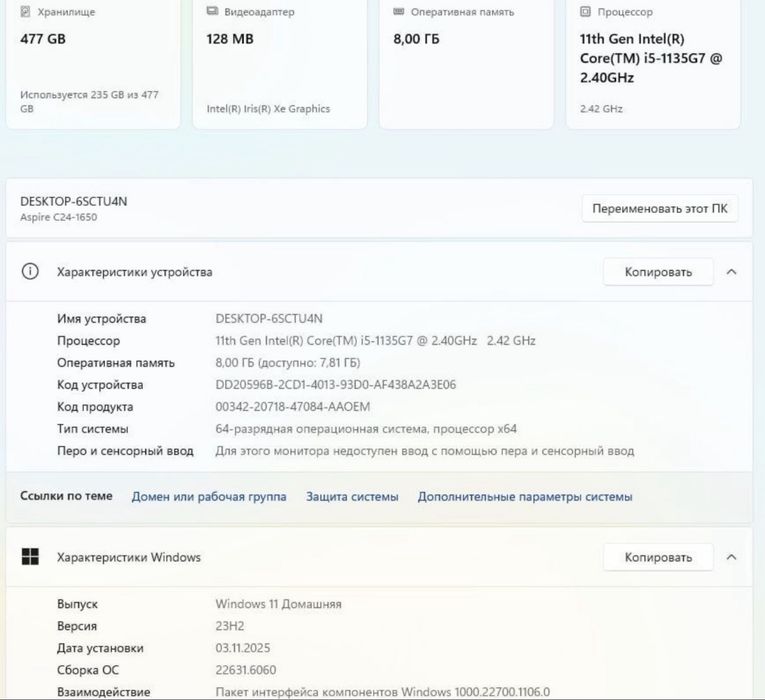Click the storage drive icon beside Хранилище
The width and height of the screenshot is (765, 700).
[25, 12]
